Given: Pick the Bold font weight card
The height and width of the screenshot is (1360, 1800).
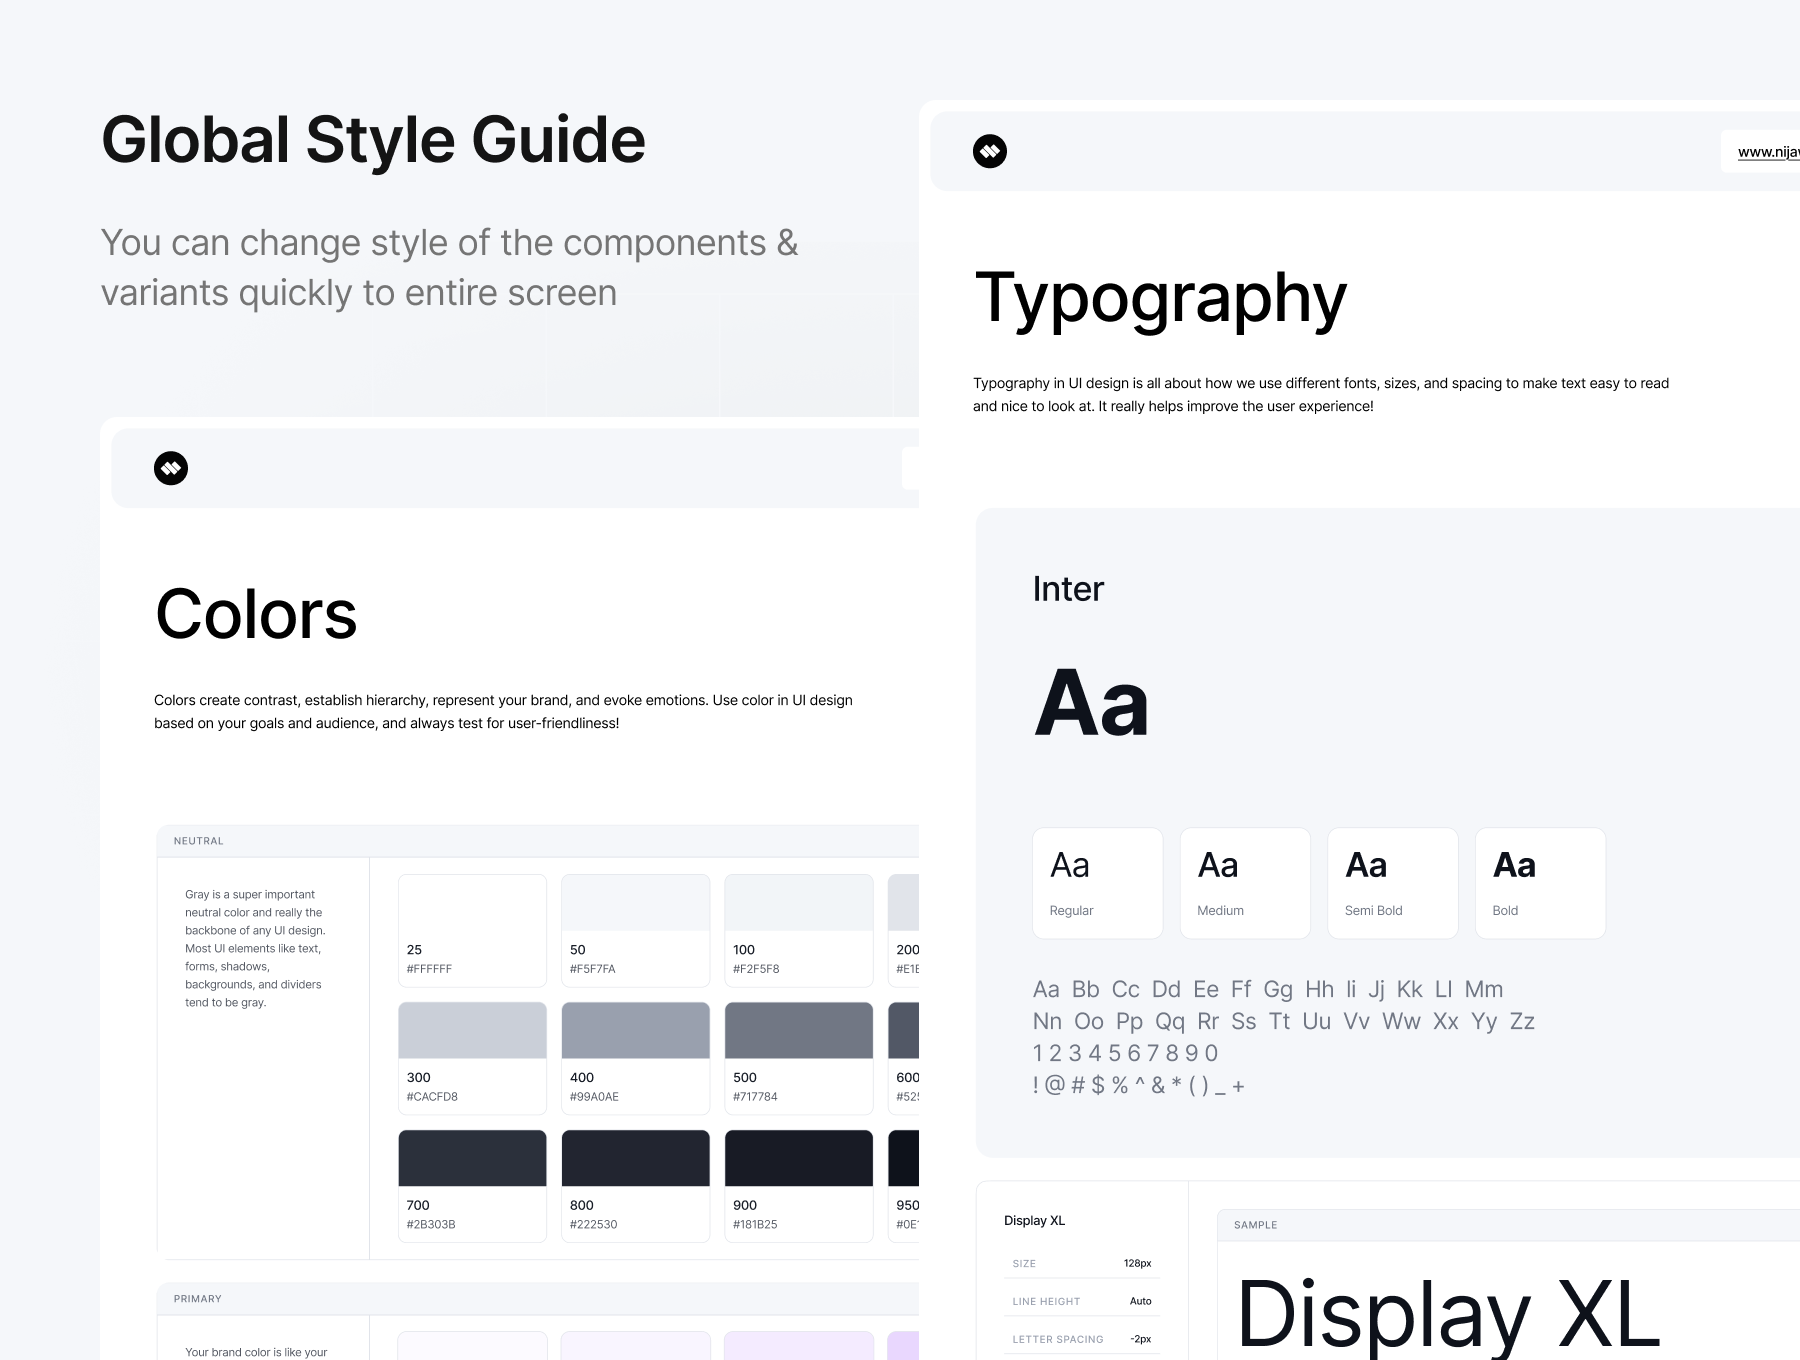Looking at the screenshot, I should [1540, 883].
